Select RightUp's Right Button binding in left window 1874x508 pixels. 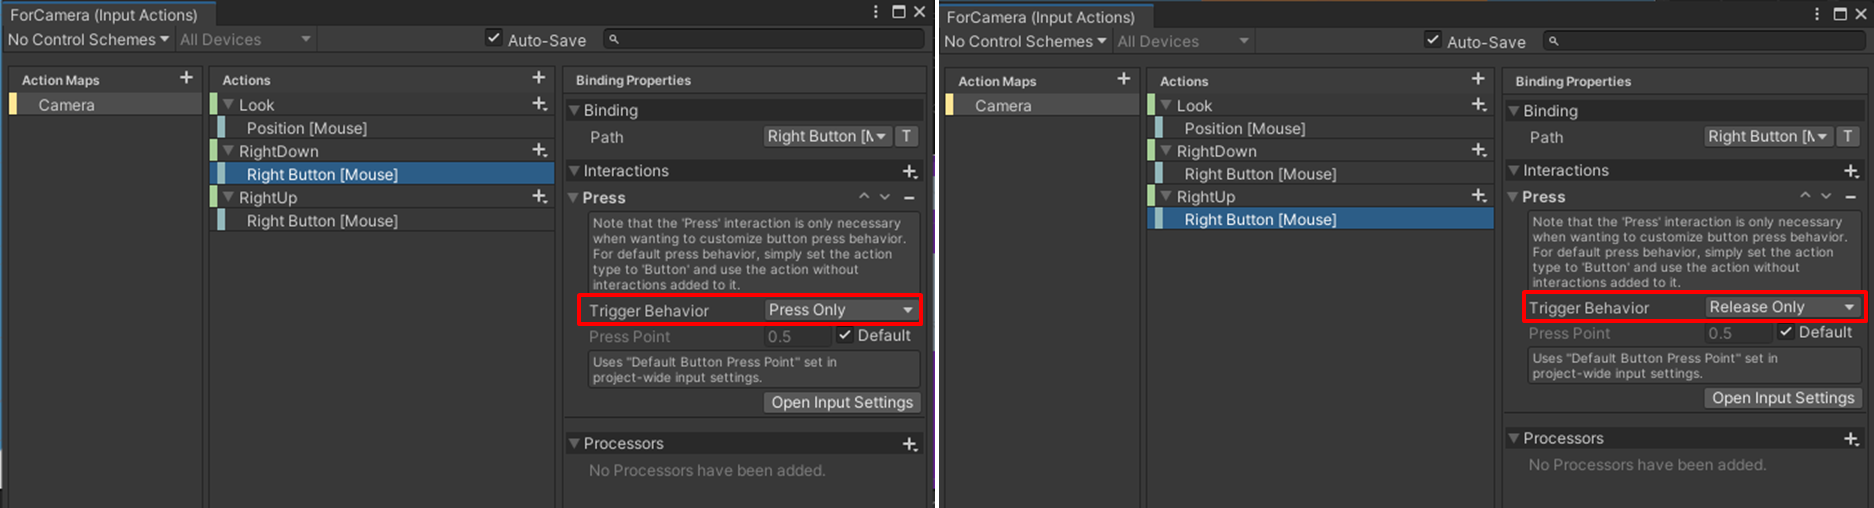tap(384, 221)
